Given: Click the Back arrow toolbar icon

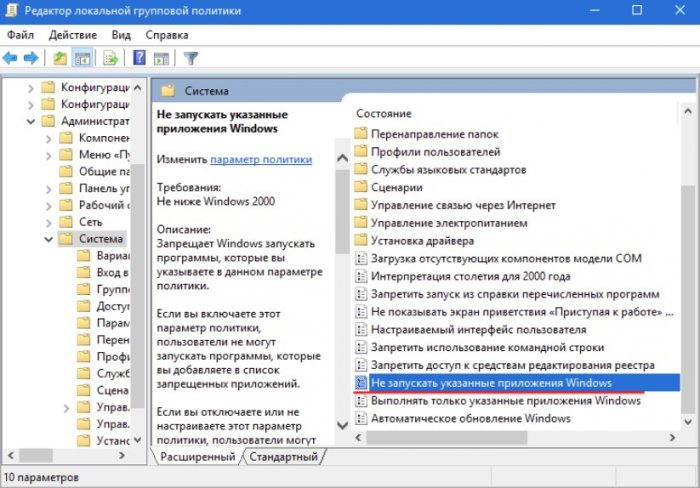Looking at the screenshot, I should pos(12,58).
